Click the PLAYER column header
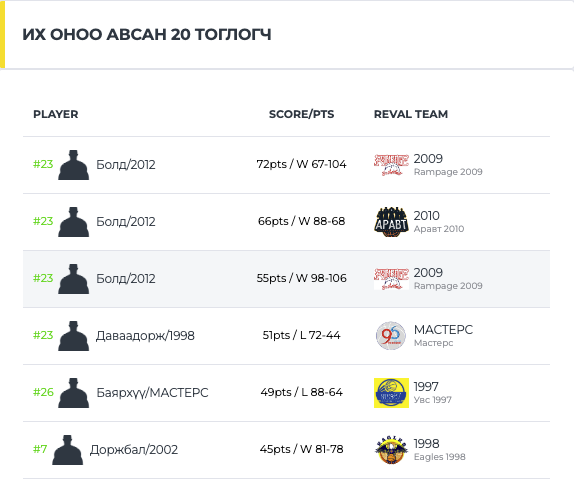574x480 pixels. [56, 114]
